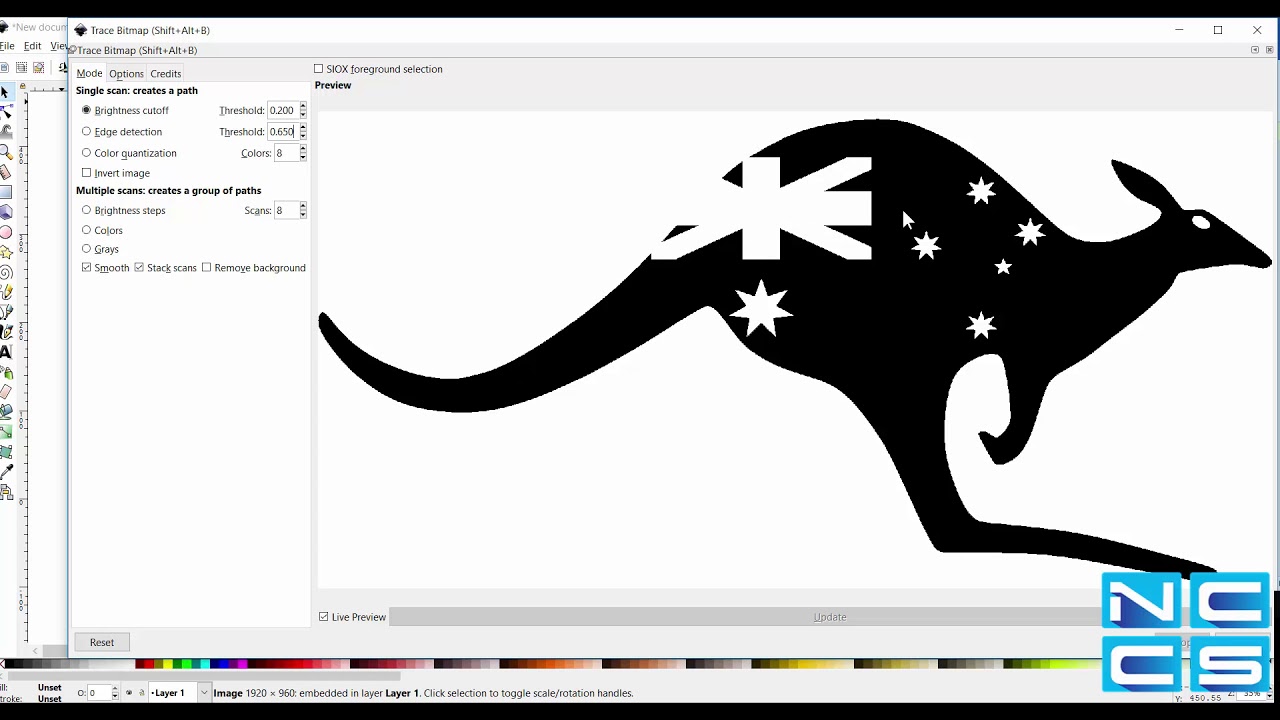Select the Grays multiple scans option
1280x720 pixels.
tap(86, 249)
